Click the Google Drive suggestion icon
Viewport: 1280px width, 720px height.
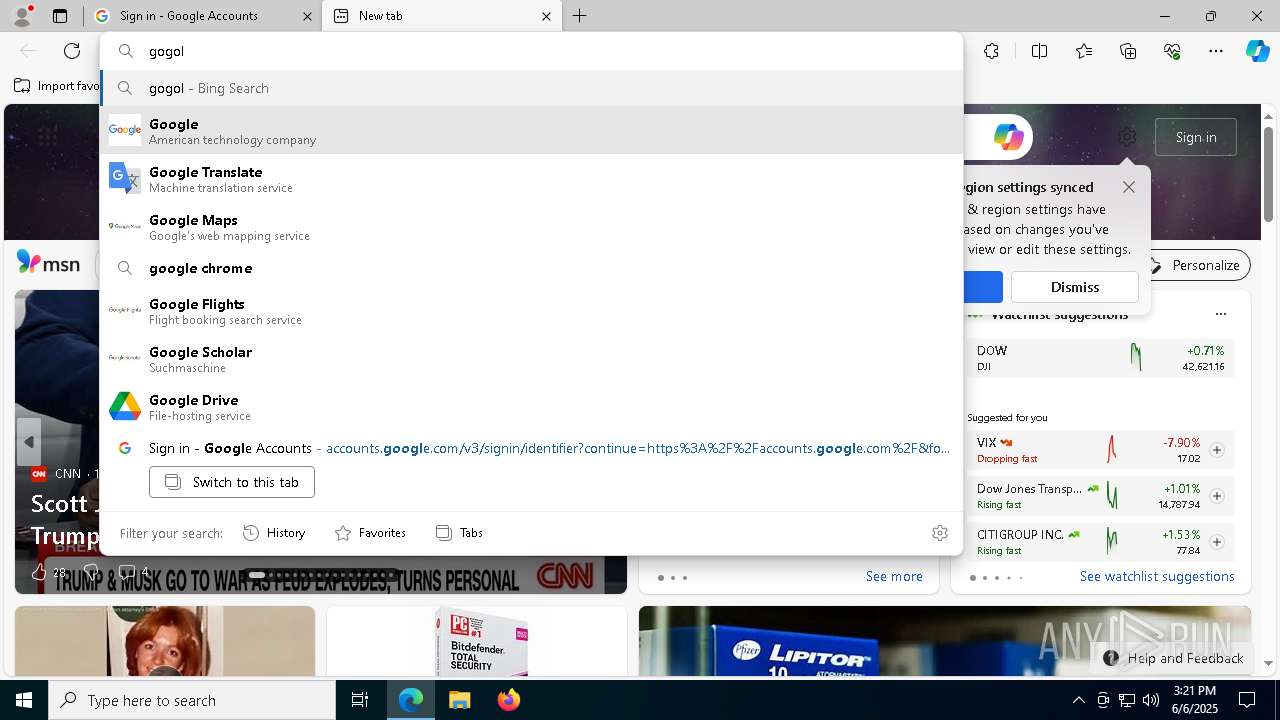coord(125,407)
